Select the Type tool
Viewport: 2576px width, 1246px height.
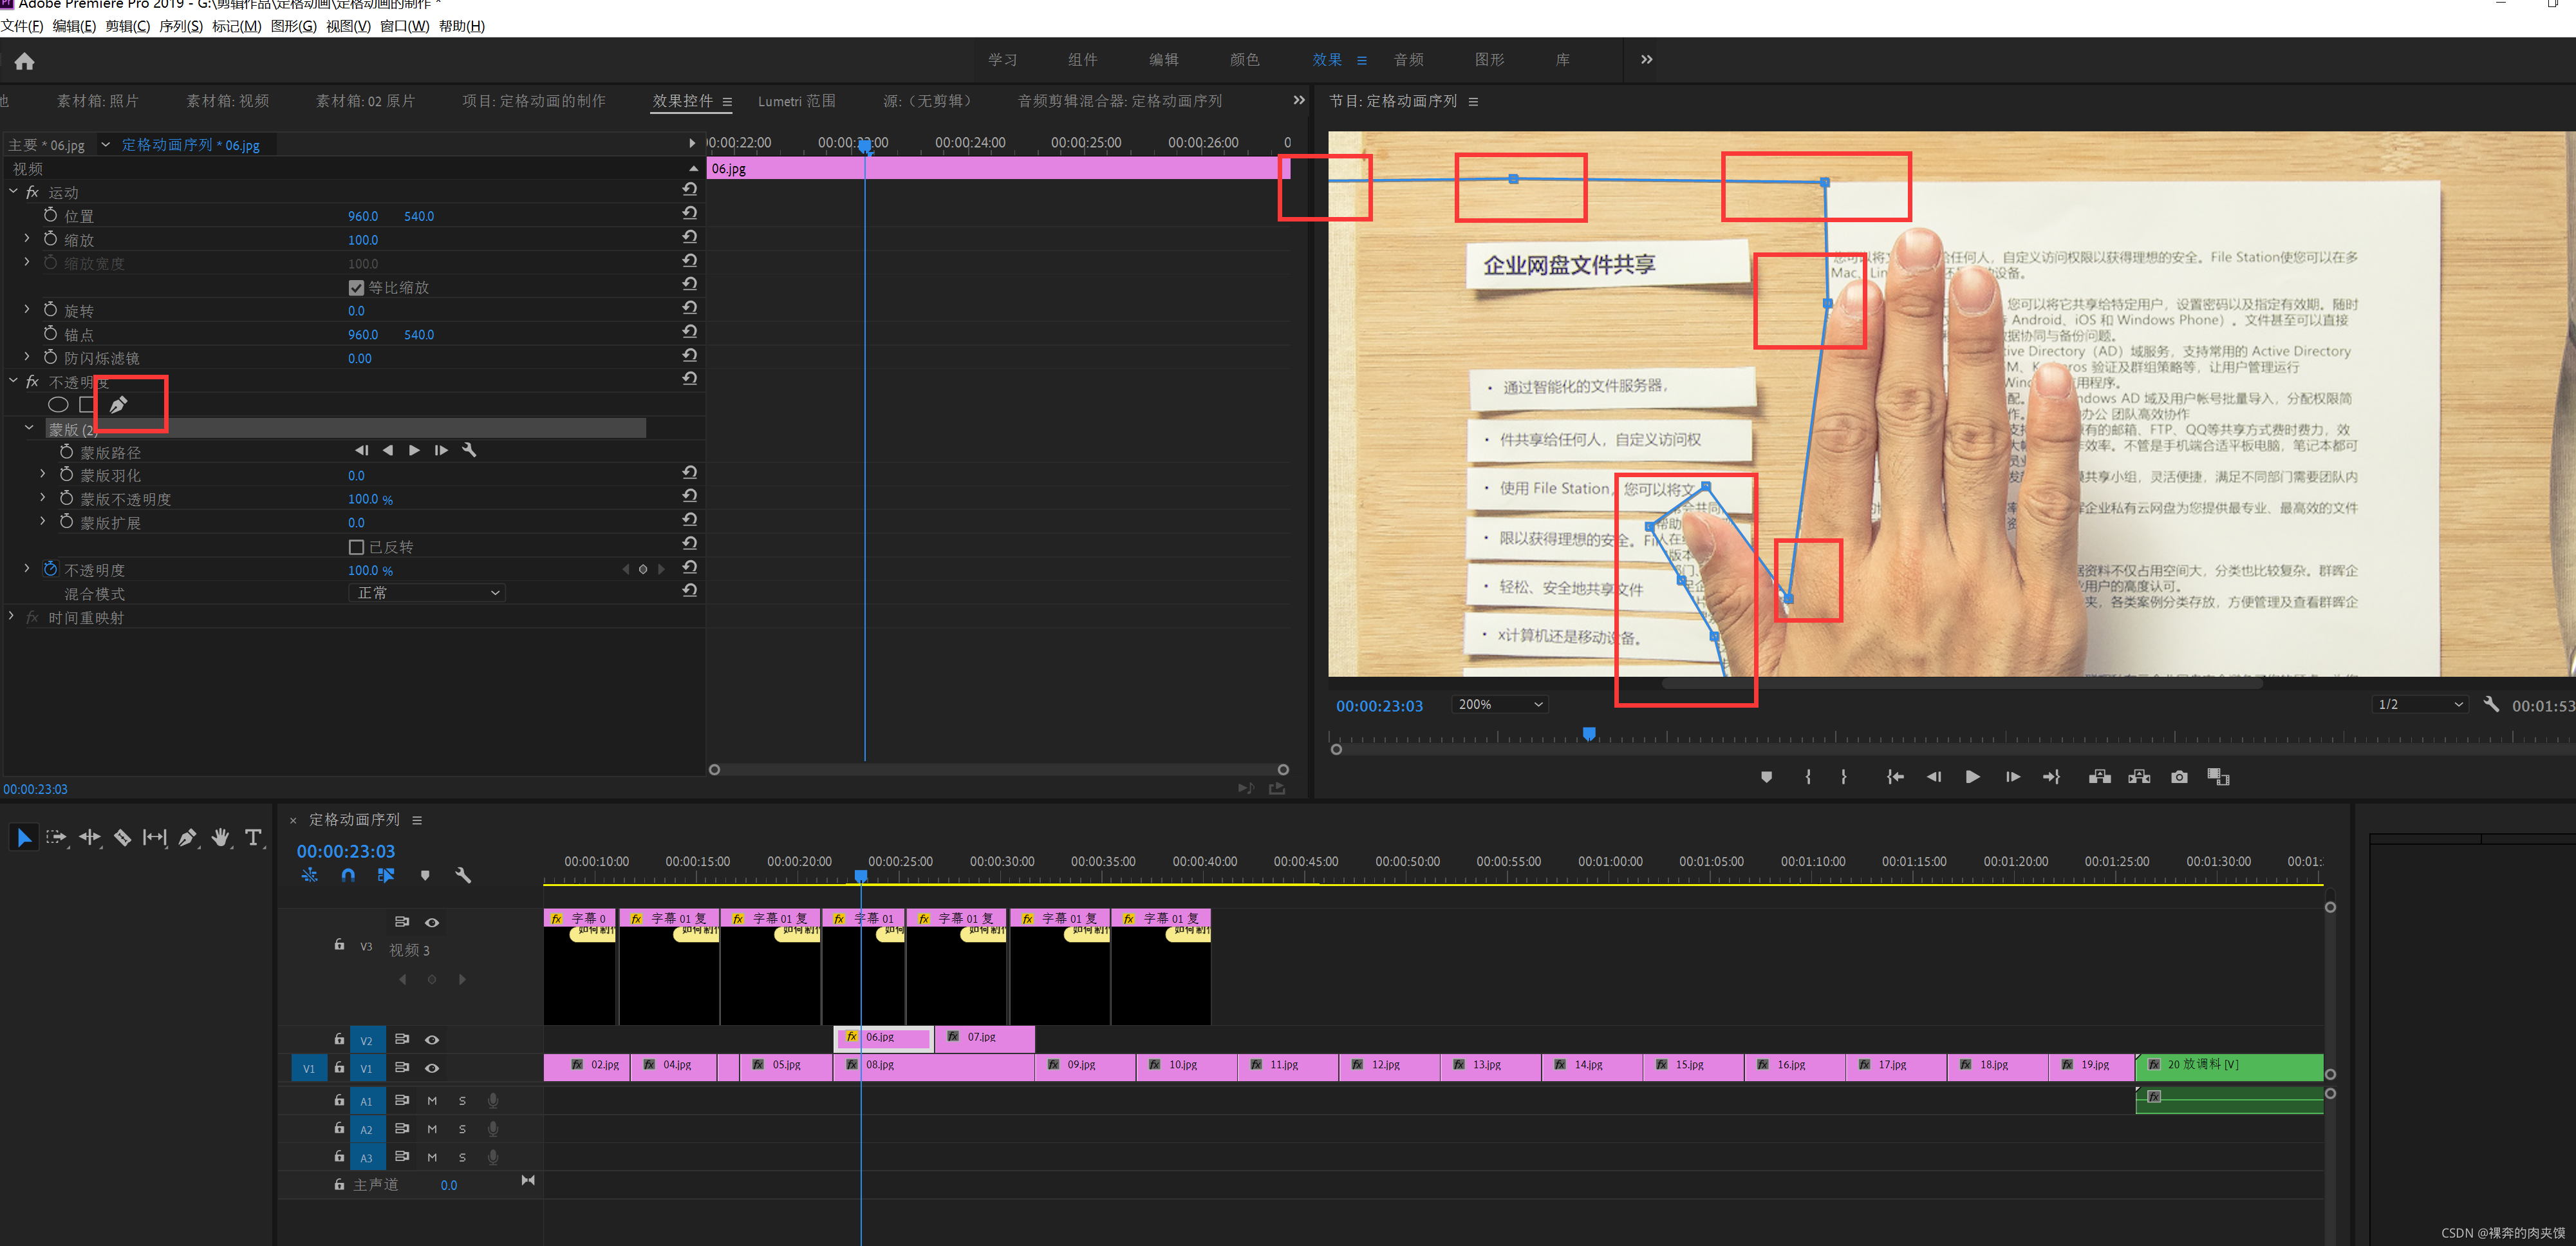tap(253, 837)
